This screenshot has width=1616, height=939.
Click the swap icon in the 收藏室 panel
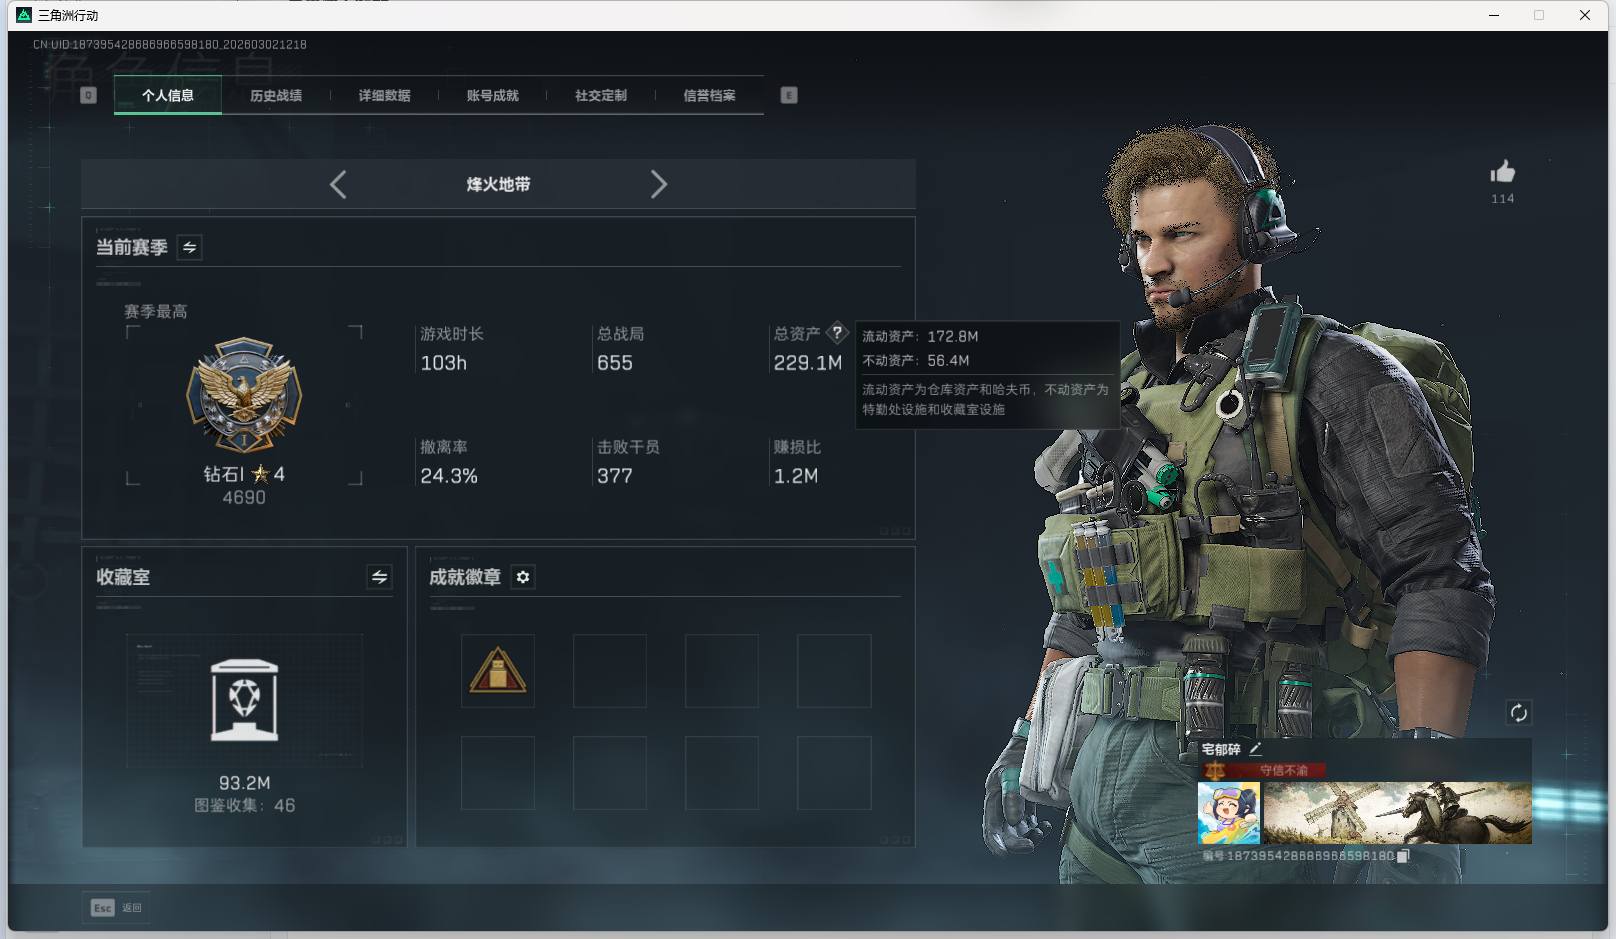378,577
